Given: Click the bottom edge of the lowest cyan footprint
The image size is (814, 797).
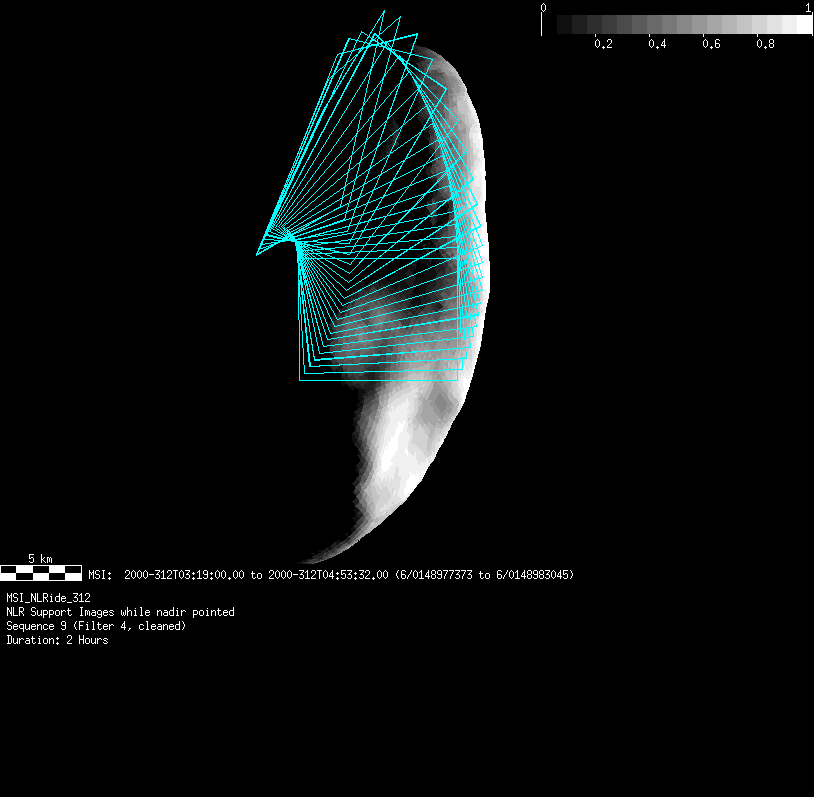Looking at the screenshot, I should coord(380,381).
